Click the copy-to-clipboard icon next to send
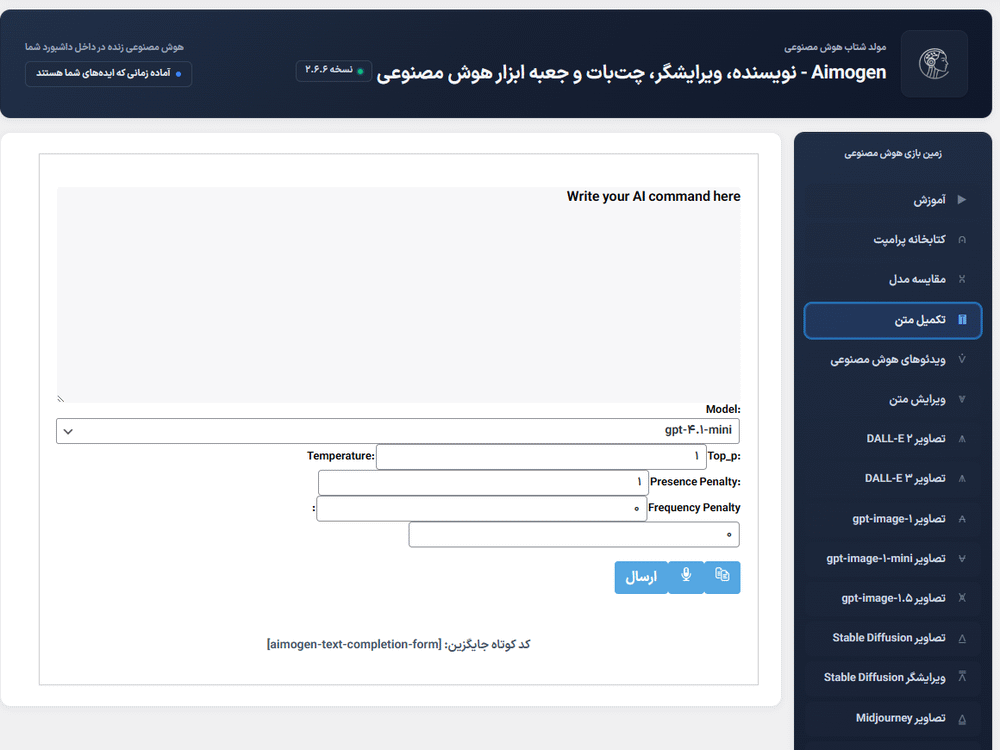Viewport: 1000px width, 750px height. click(722, 577)
